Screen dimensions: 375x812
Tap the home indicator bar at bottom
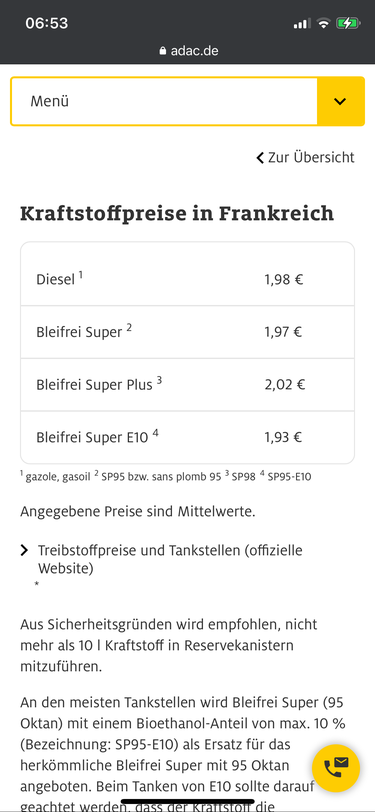coord(188,801)
